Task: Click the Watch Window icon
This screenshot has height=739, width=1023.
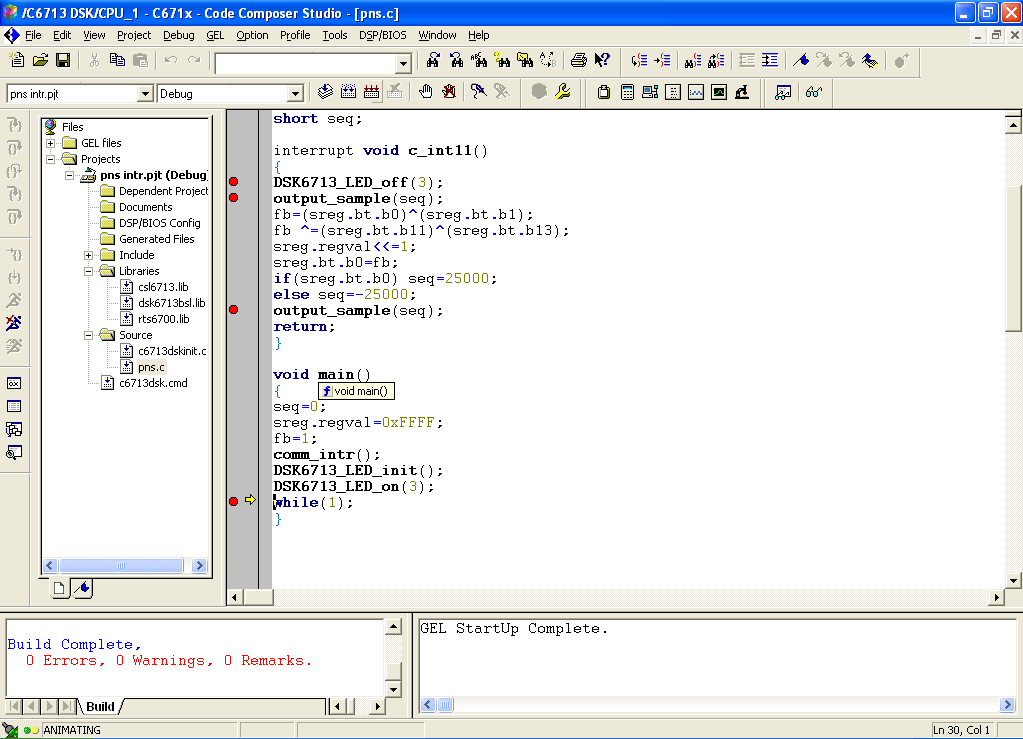Action: pyautogui.click(x=783, y=92)
